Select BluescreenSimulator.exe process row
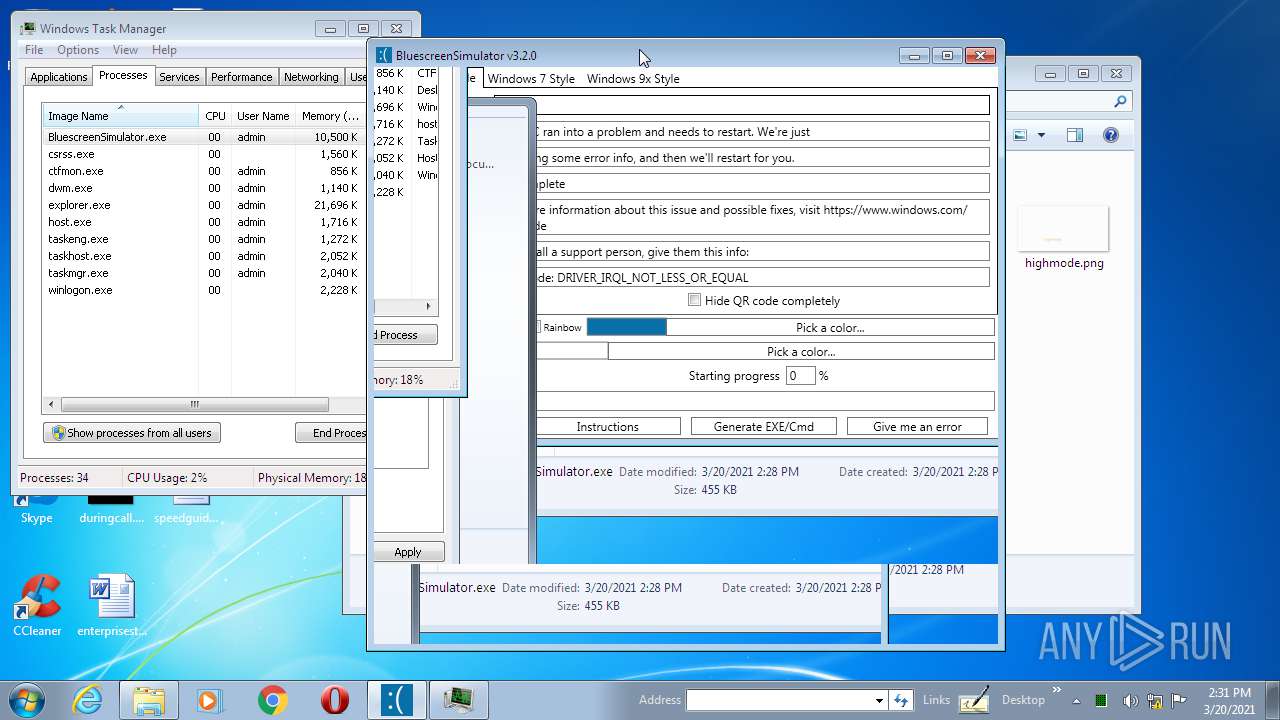 coord(203,137)
